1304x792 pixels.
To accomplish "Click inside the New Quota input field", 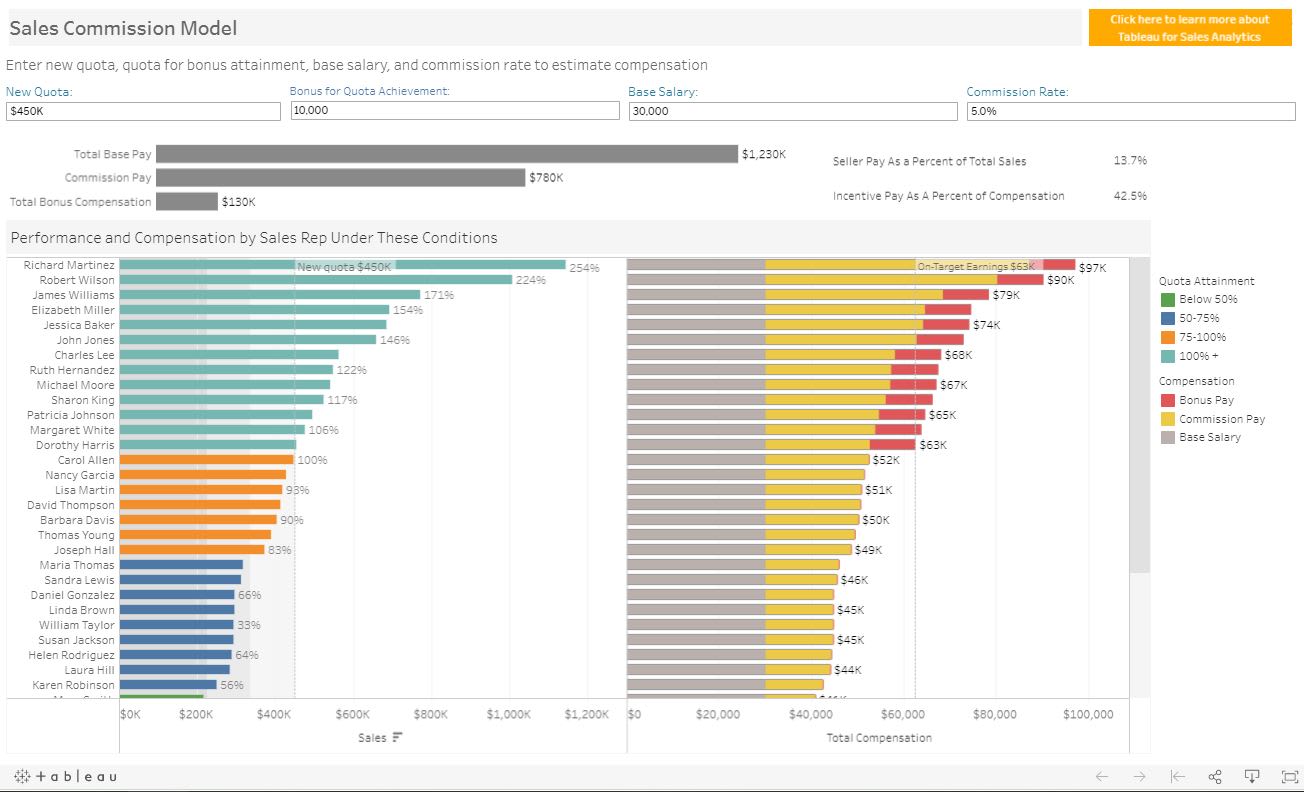I will [x=143, y=111].
